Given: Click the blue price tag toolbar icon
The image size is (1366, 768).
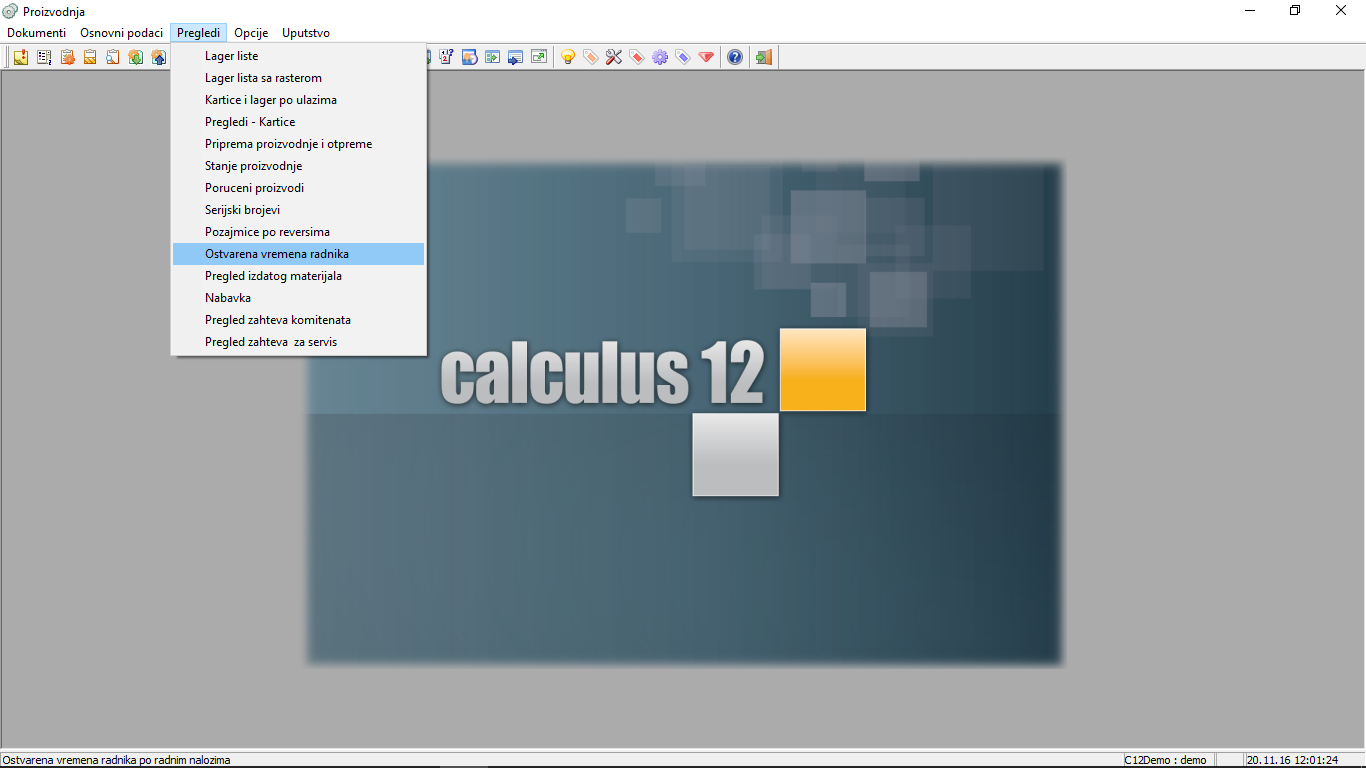Looking at the screenshot, I should point(683,57).
